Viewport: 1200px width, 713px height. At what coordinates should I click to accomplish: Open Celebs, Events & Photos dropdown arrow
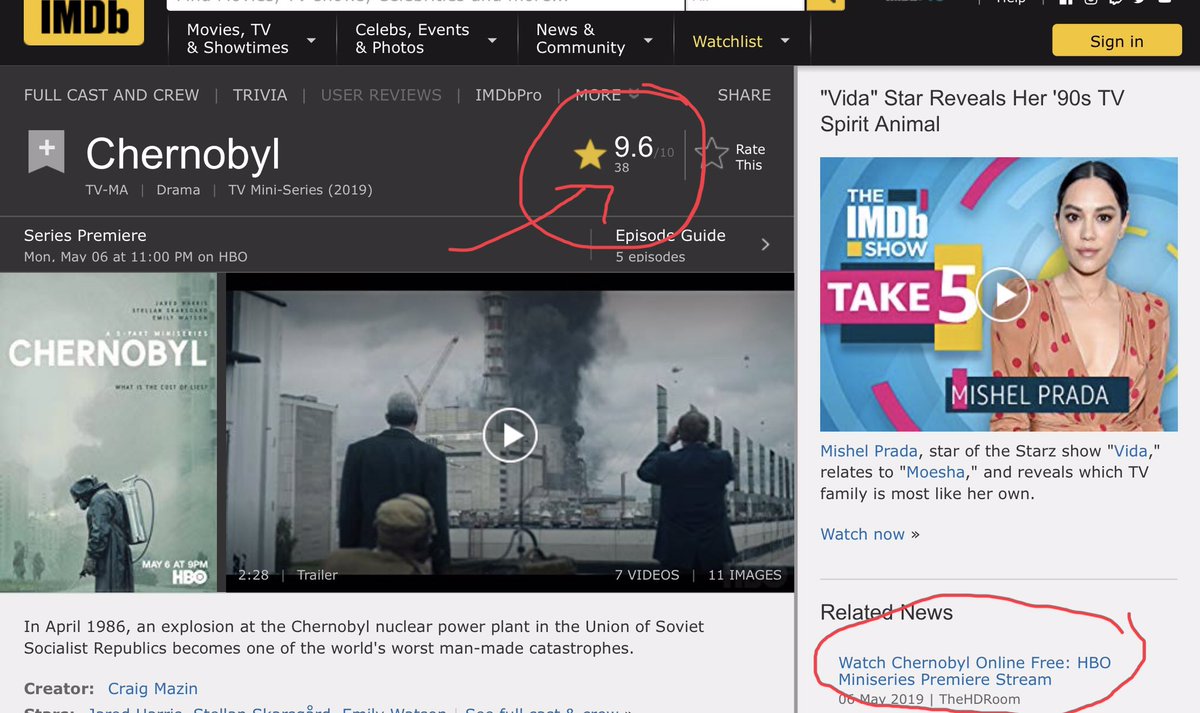click(492, 41)
